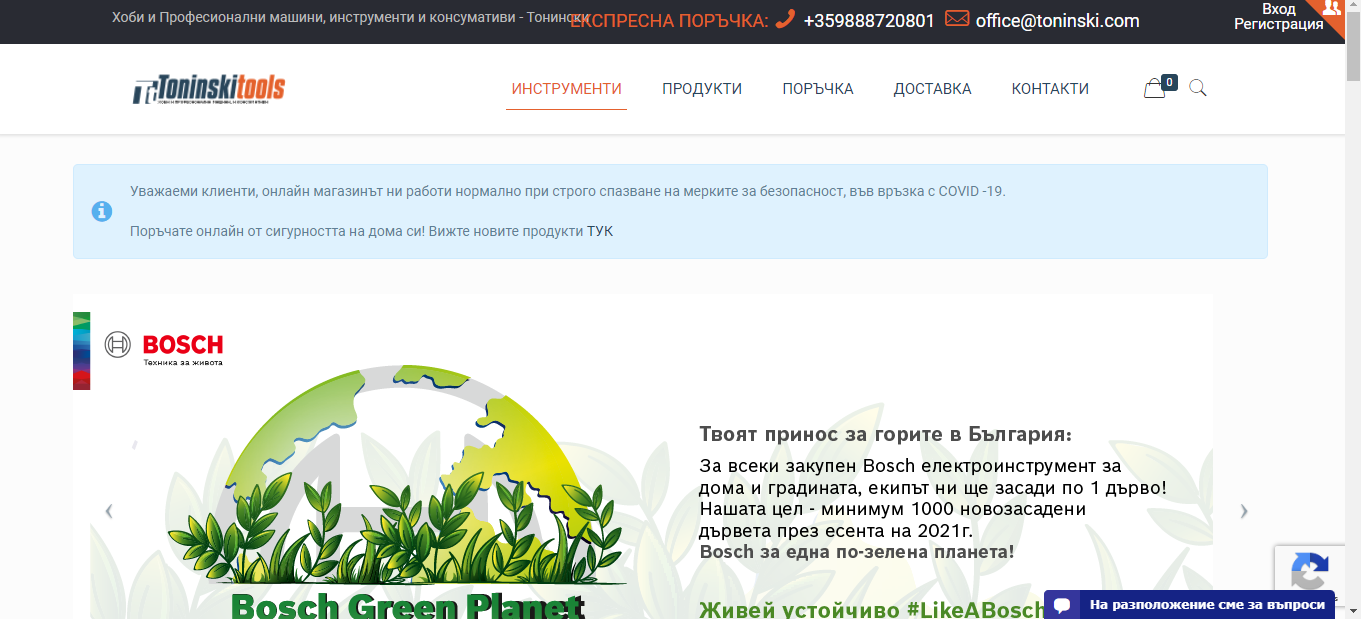Open the КОНТАКТИ page
This screenshot has width=1361, height=619.
click(x=1050, y=89)
